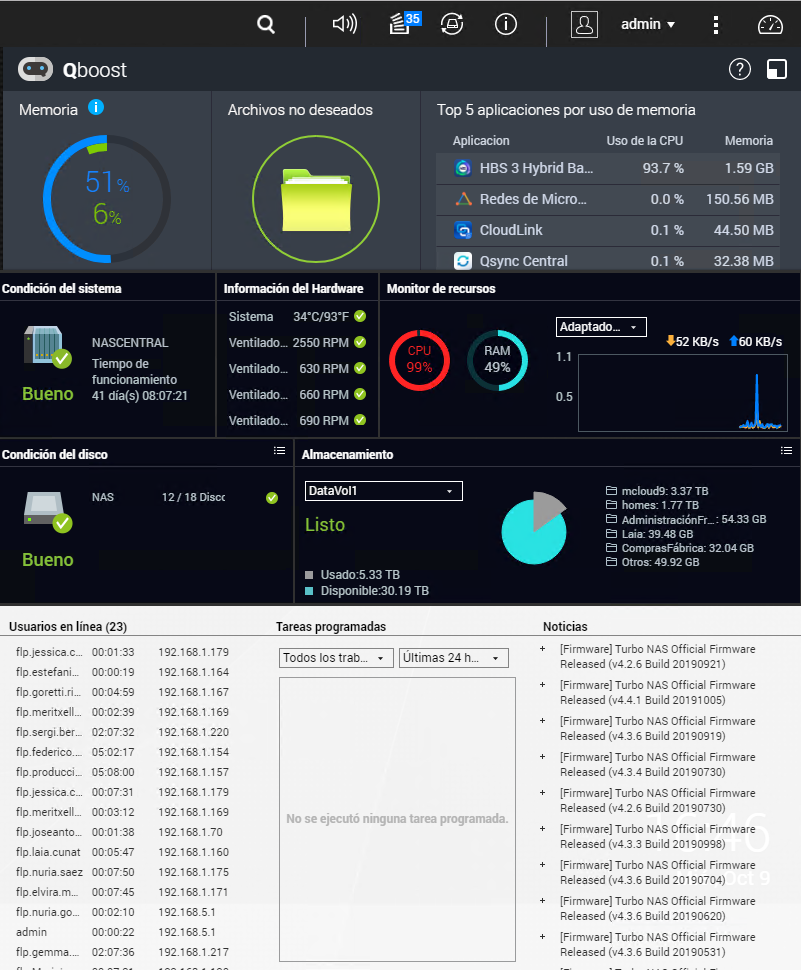Open the more options vertical dots

[x=716, y=25]
